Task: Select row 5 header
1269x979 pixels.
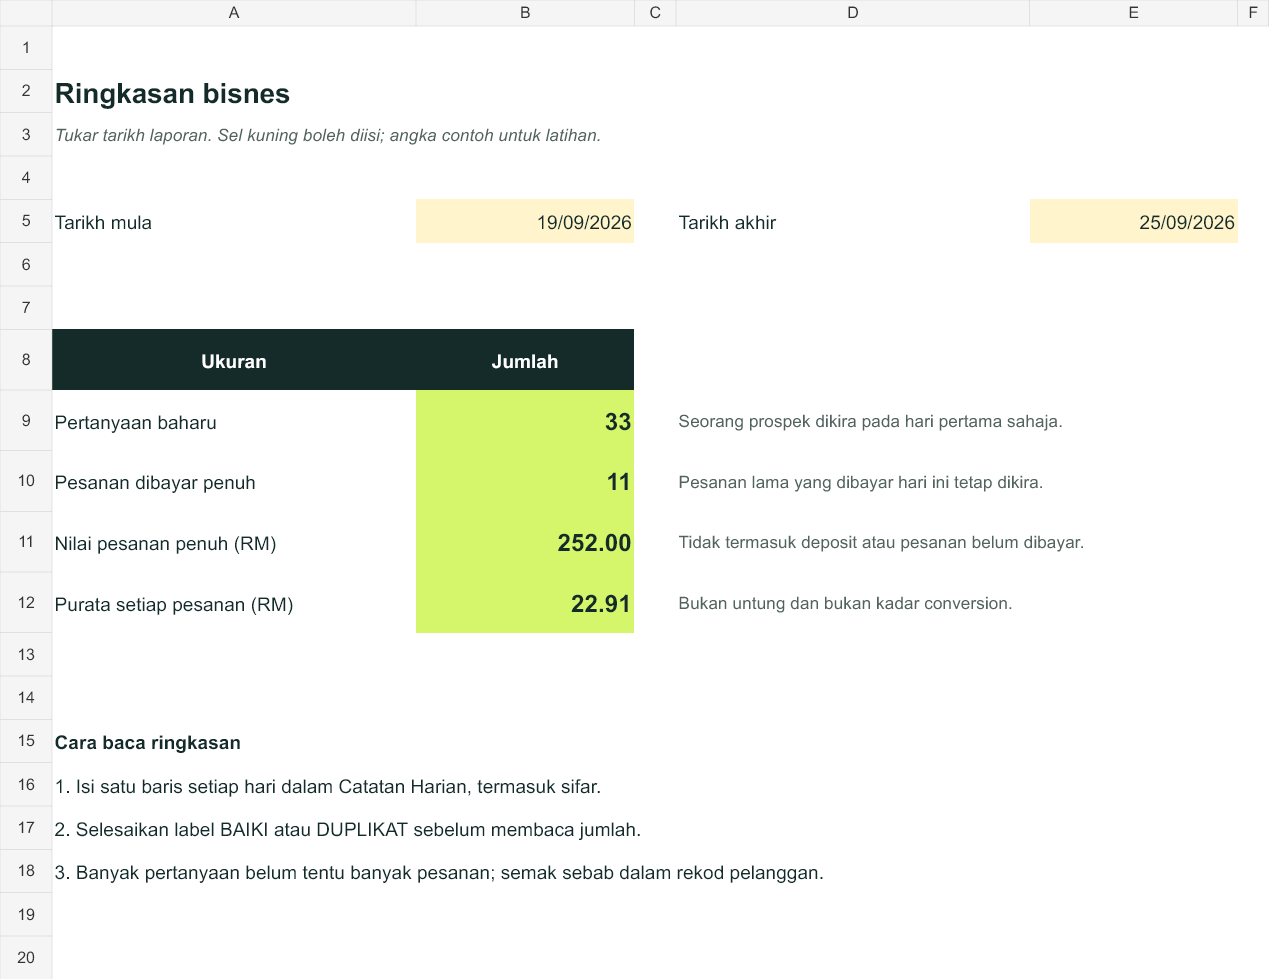Action: pos(26,221)
